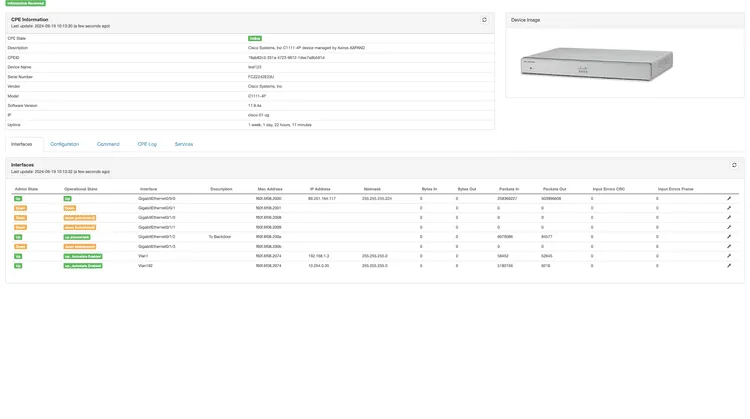750x419 pixels.
Task: Select the Interfaces tab
Action: click(24, 144)
